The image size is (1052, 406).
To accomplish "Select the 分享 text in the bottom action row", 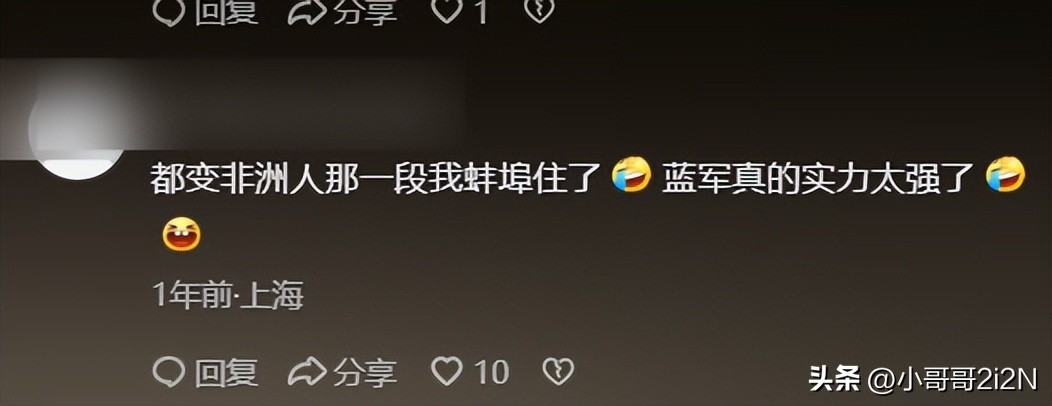I will point(366,372).
